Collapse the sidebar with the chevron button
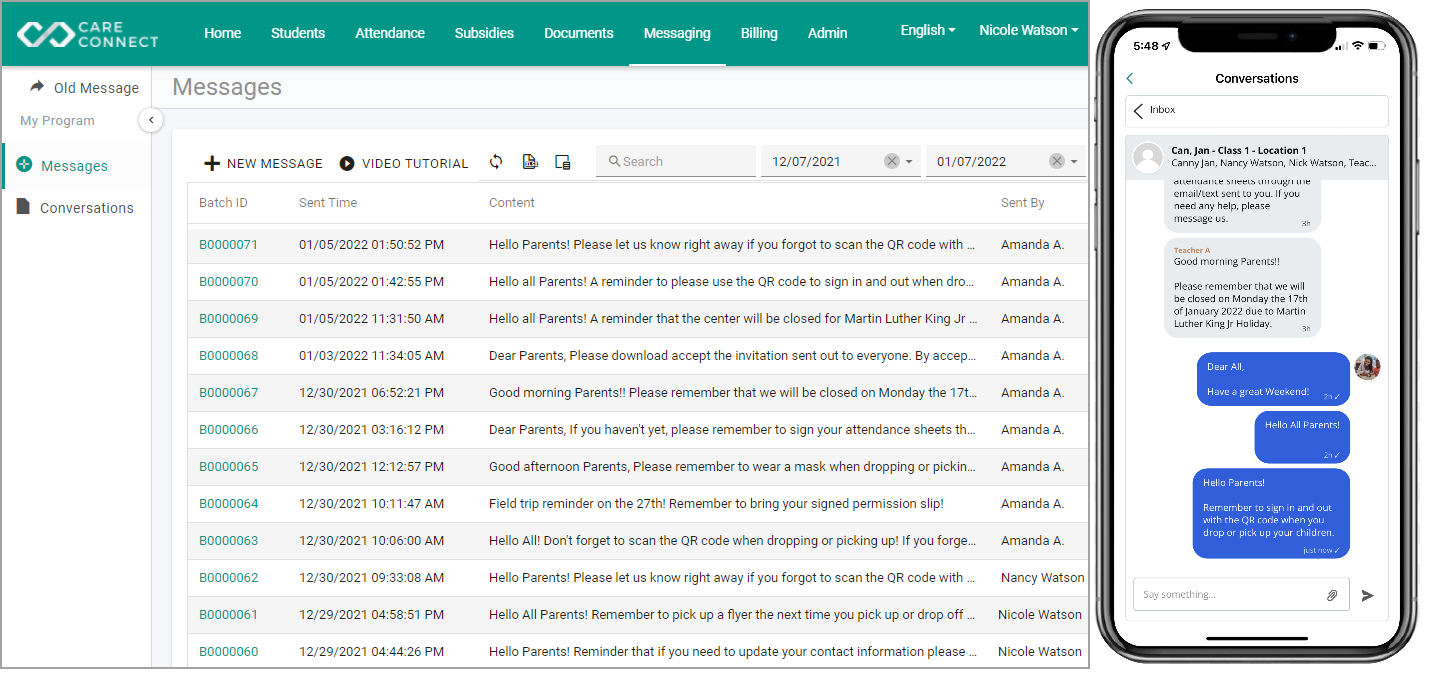The image size is (1429, 676). tap(150, 120)
